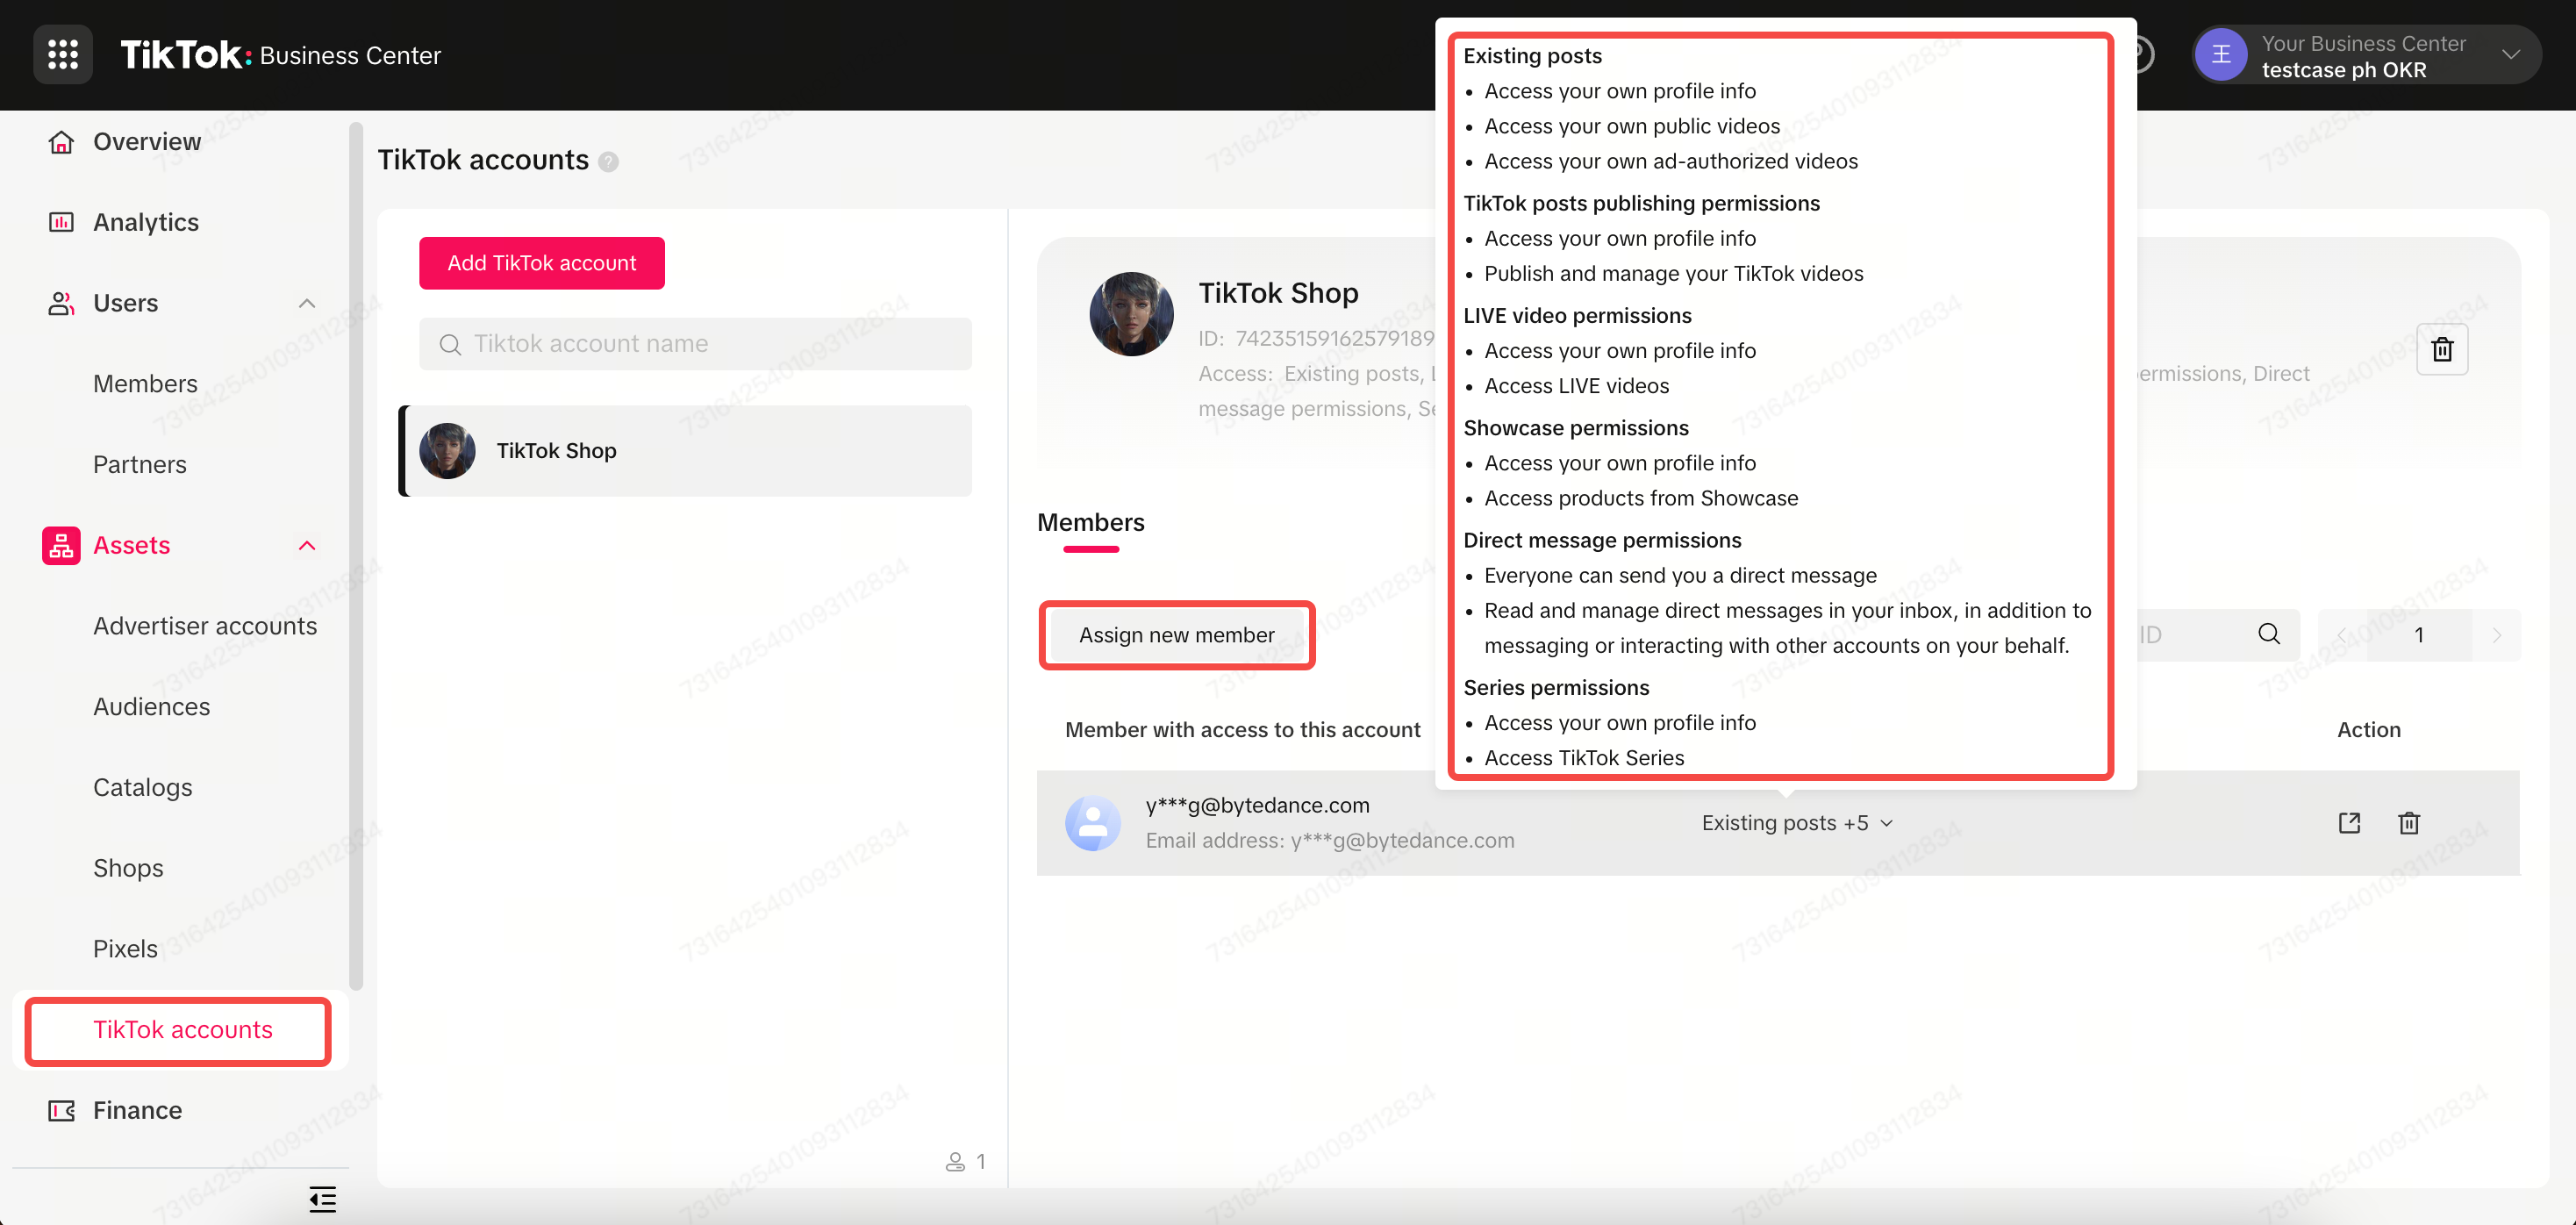
Task: Click the Finance wallet icon in sidebar
Action: (x=61, y=1110)
